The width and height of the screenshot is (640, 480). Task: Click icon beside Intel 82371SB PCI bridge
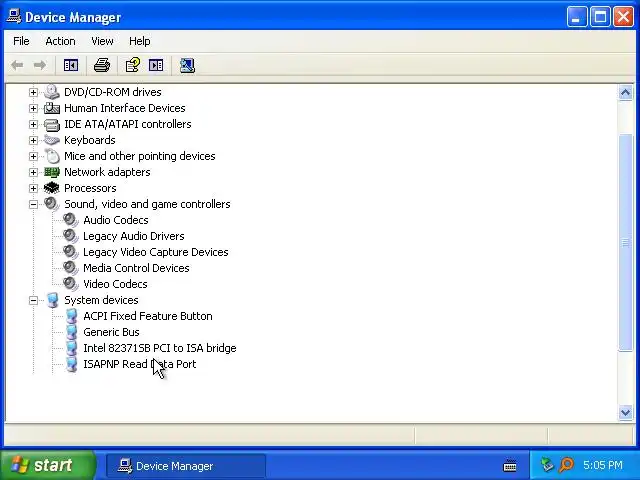[71, 348]
